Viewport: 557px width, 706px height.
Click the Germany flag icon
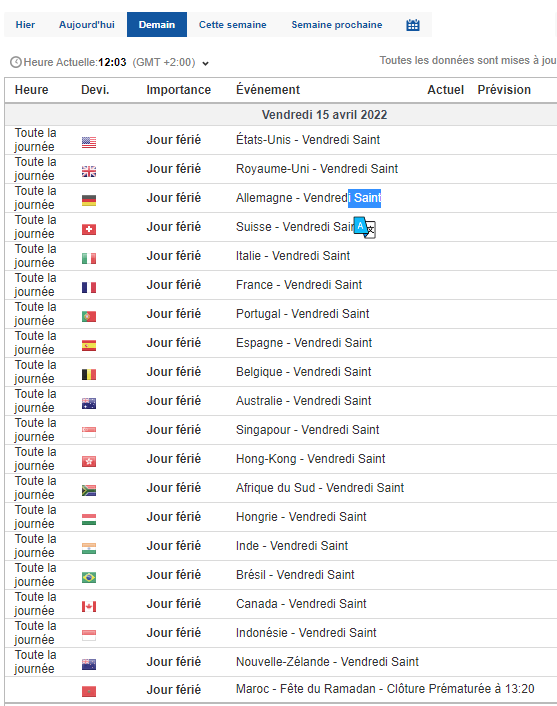pyautogui.click(x=89, y=200)
